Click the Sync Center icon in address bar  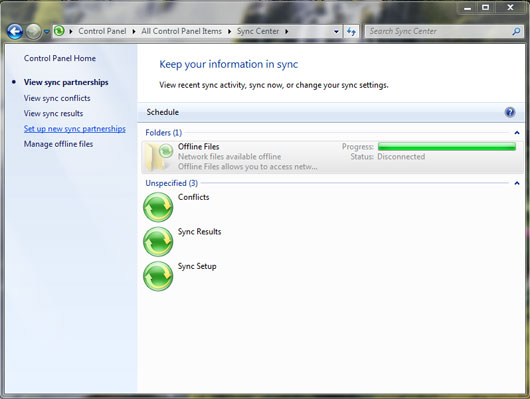point(59,31)
